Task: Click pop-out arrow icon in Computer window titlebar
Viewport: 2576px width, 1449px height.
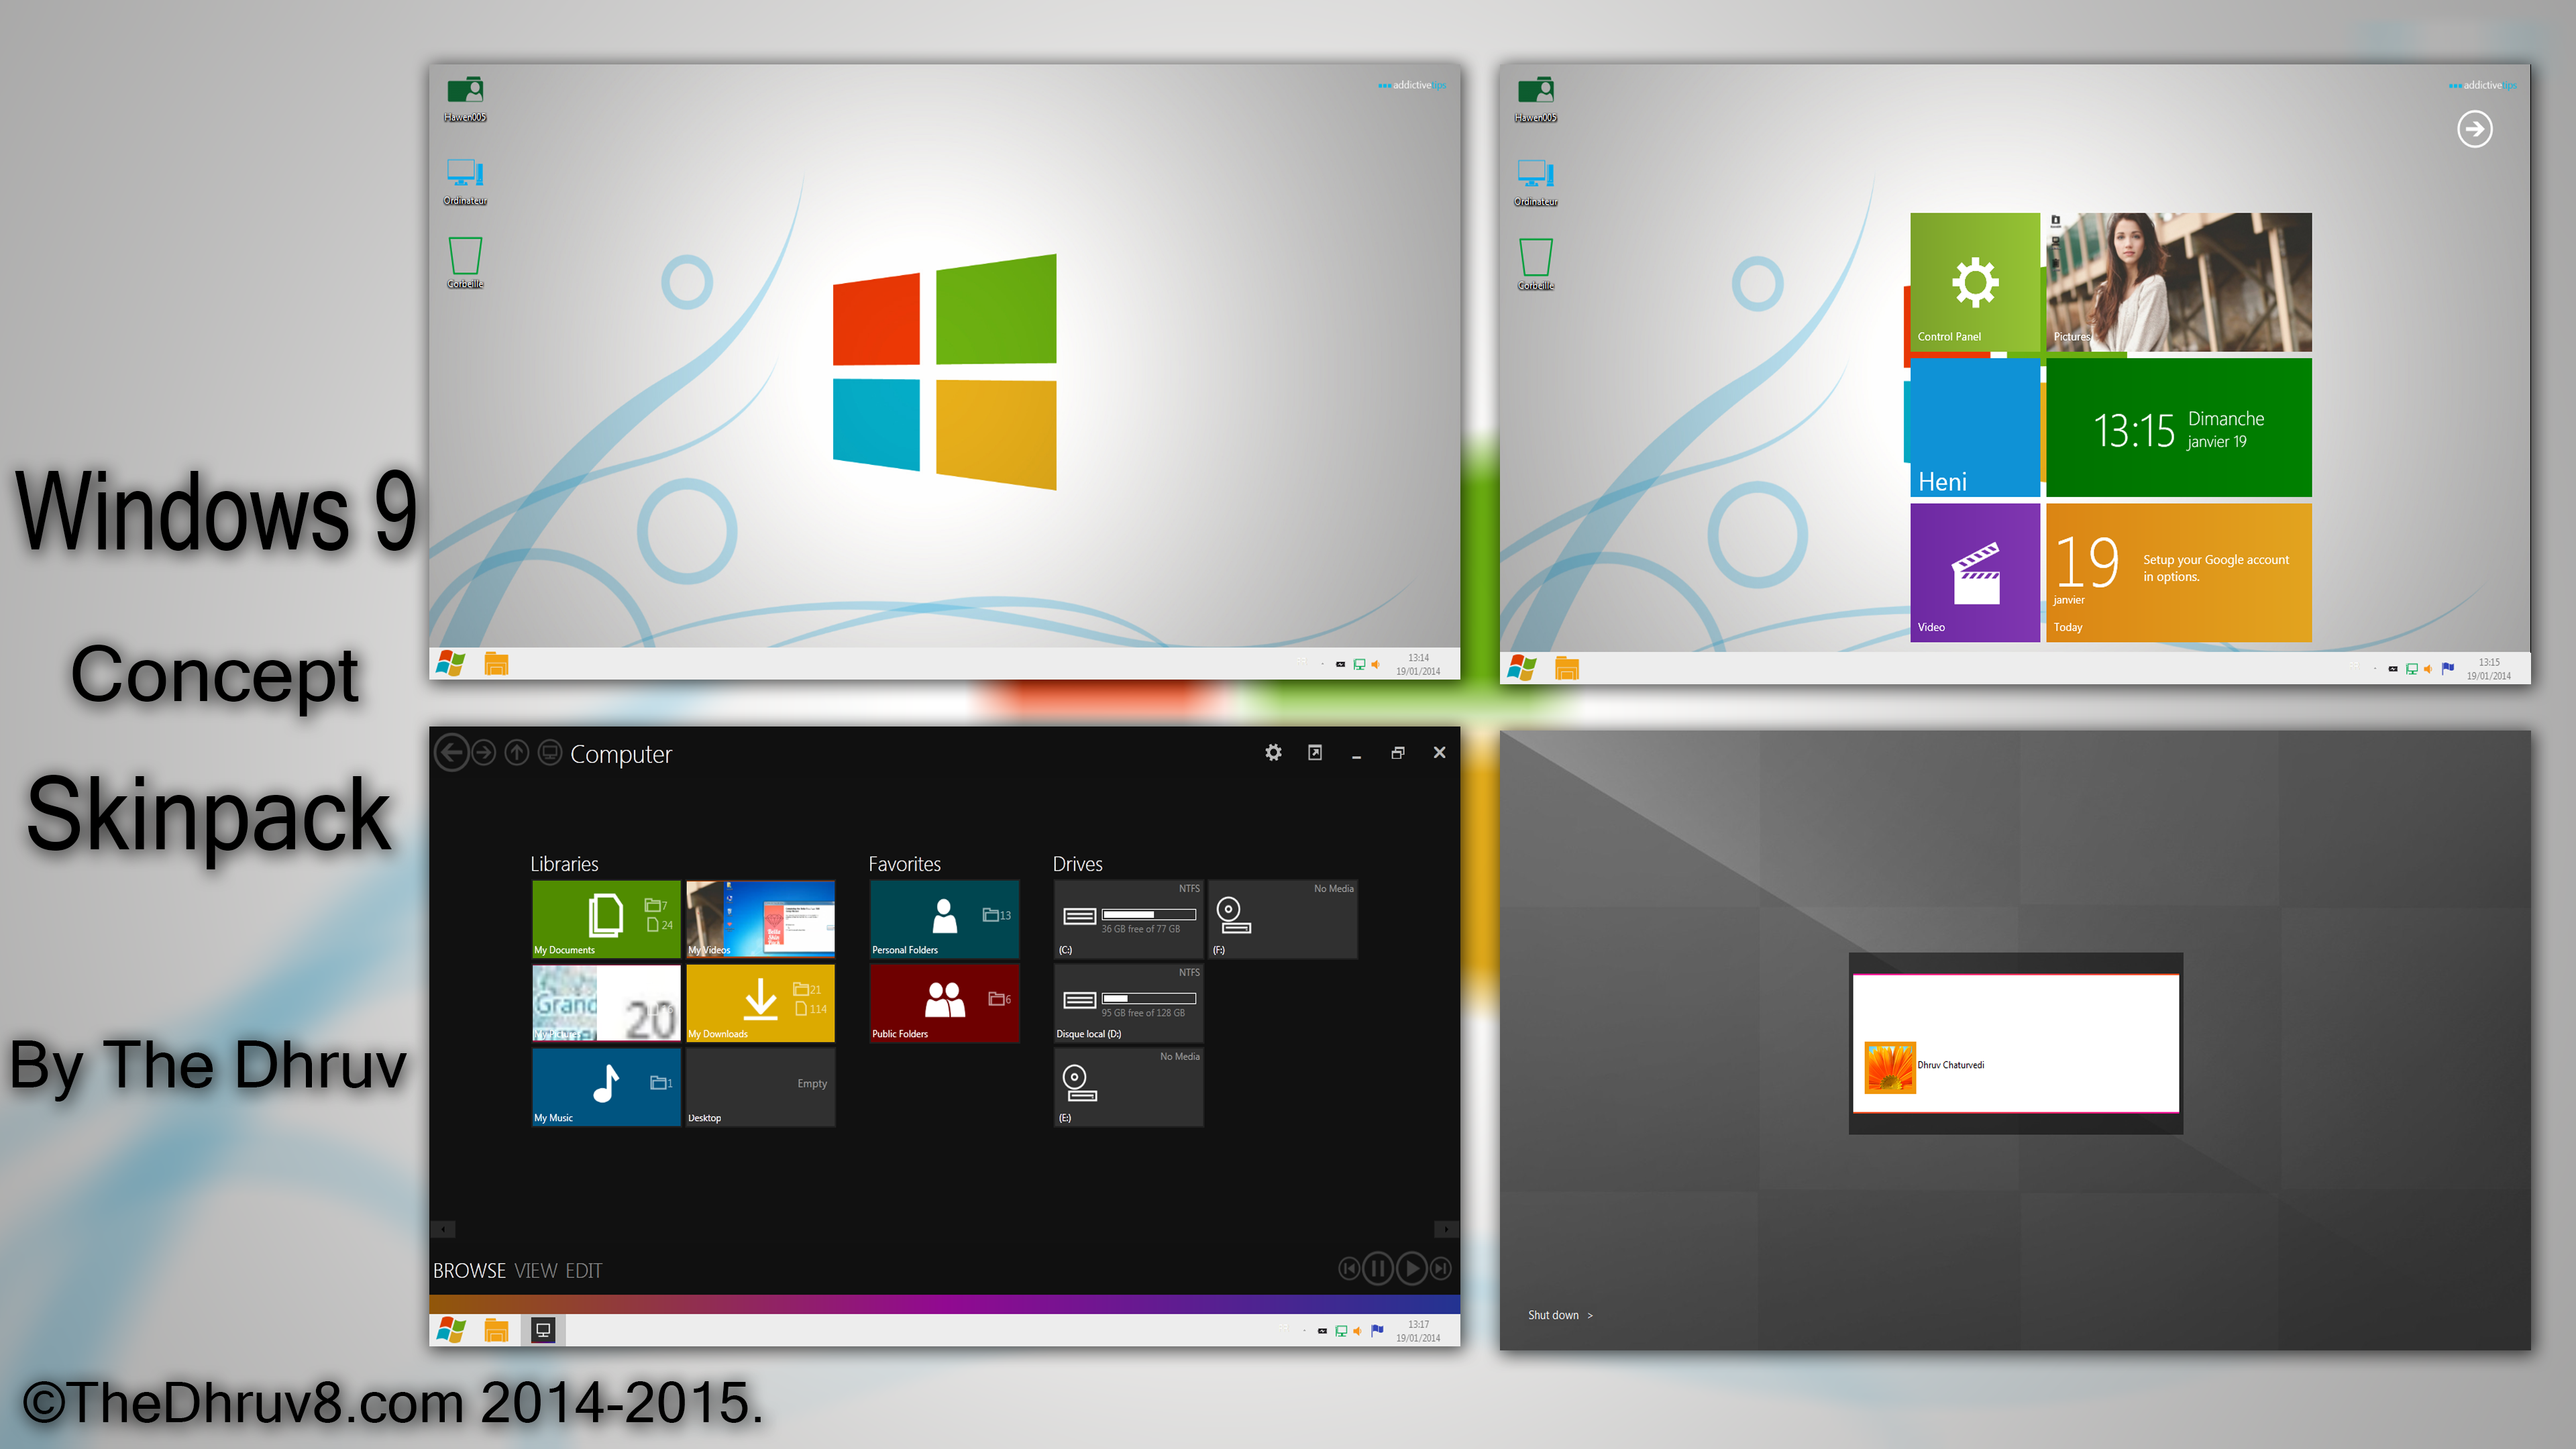Action: [x=1315, y=752]
